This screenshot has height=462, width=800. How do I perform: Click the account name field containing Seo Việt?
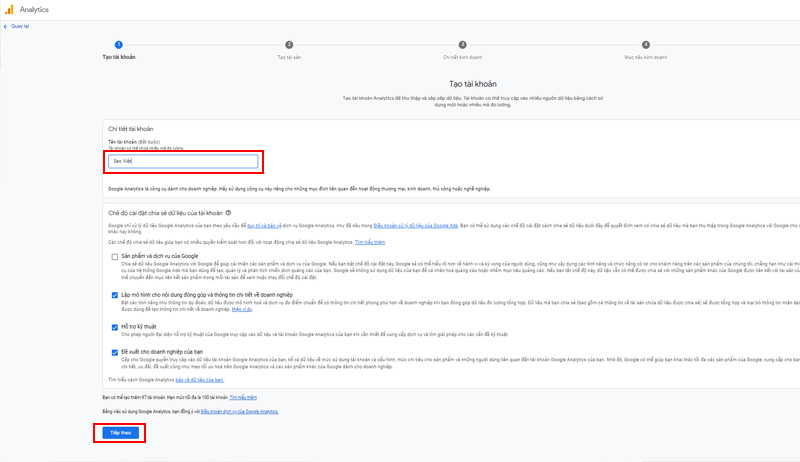[184, 160]
